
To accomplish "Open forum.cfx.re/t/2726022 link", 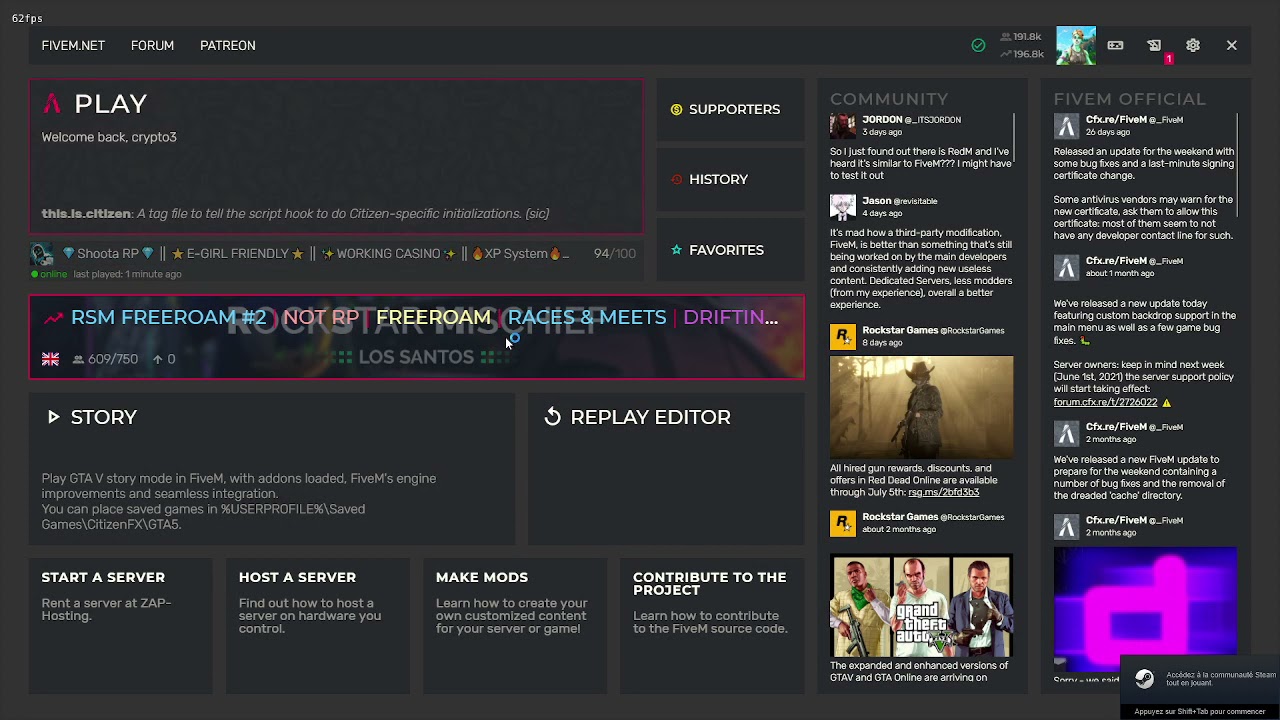I will tap(1105, 402).
